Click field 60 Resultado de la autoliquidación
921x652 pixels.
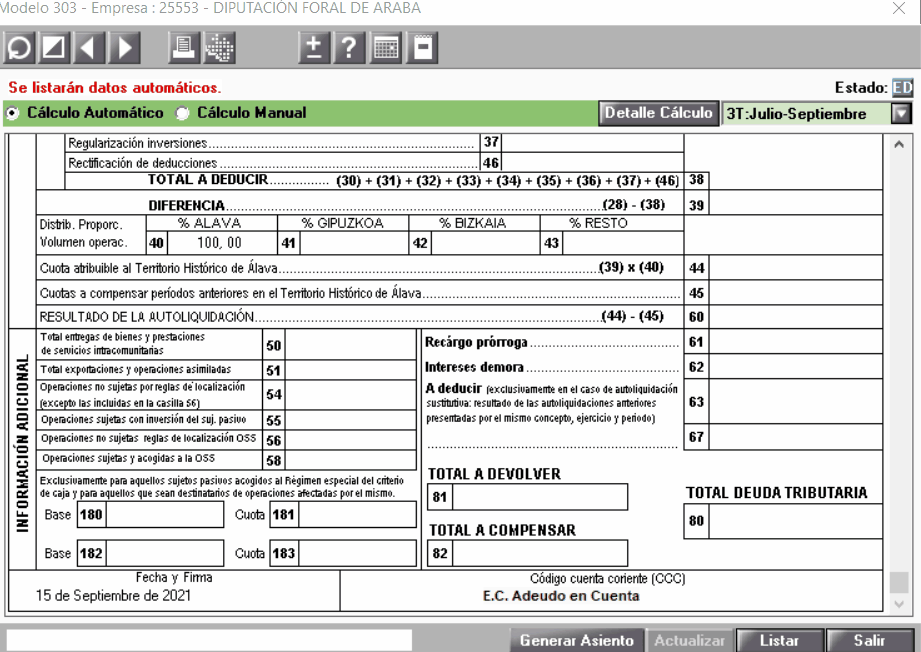[x=795, y=317]
